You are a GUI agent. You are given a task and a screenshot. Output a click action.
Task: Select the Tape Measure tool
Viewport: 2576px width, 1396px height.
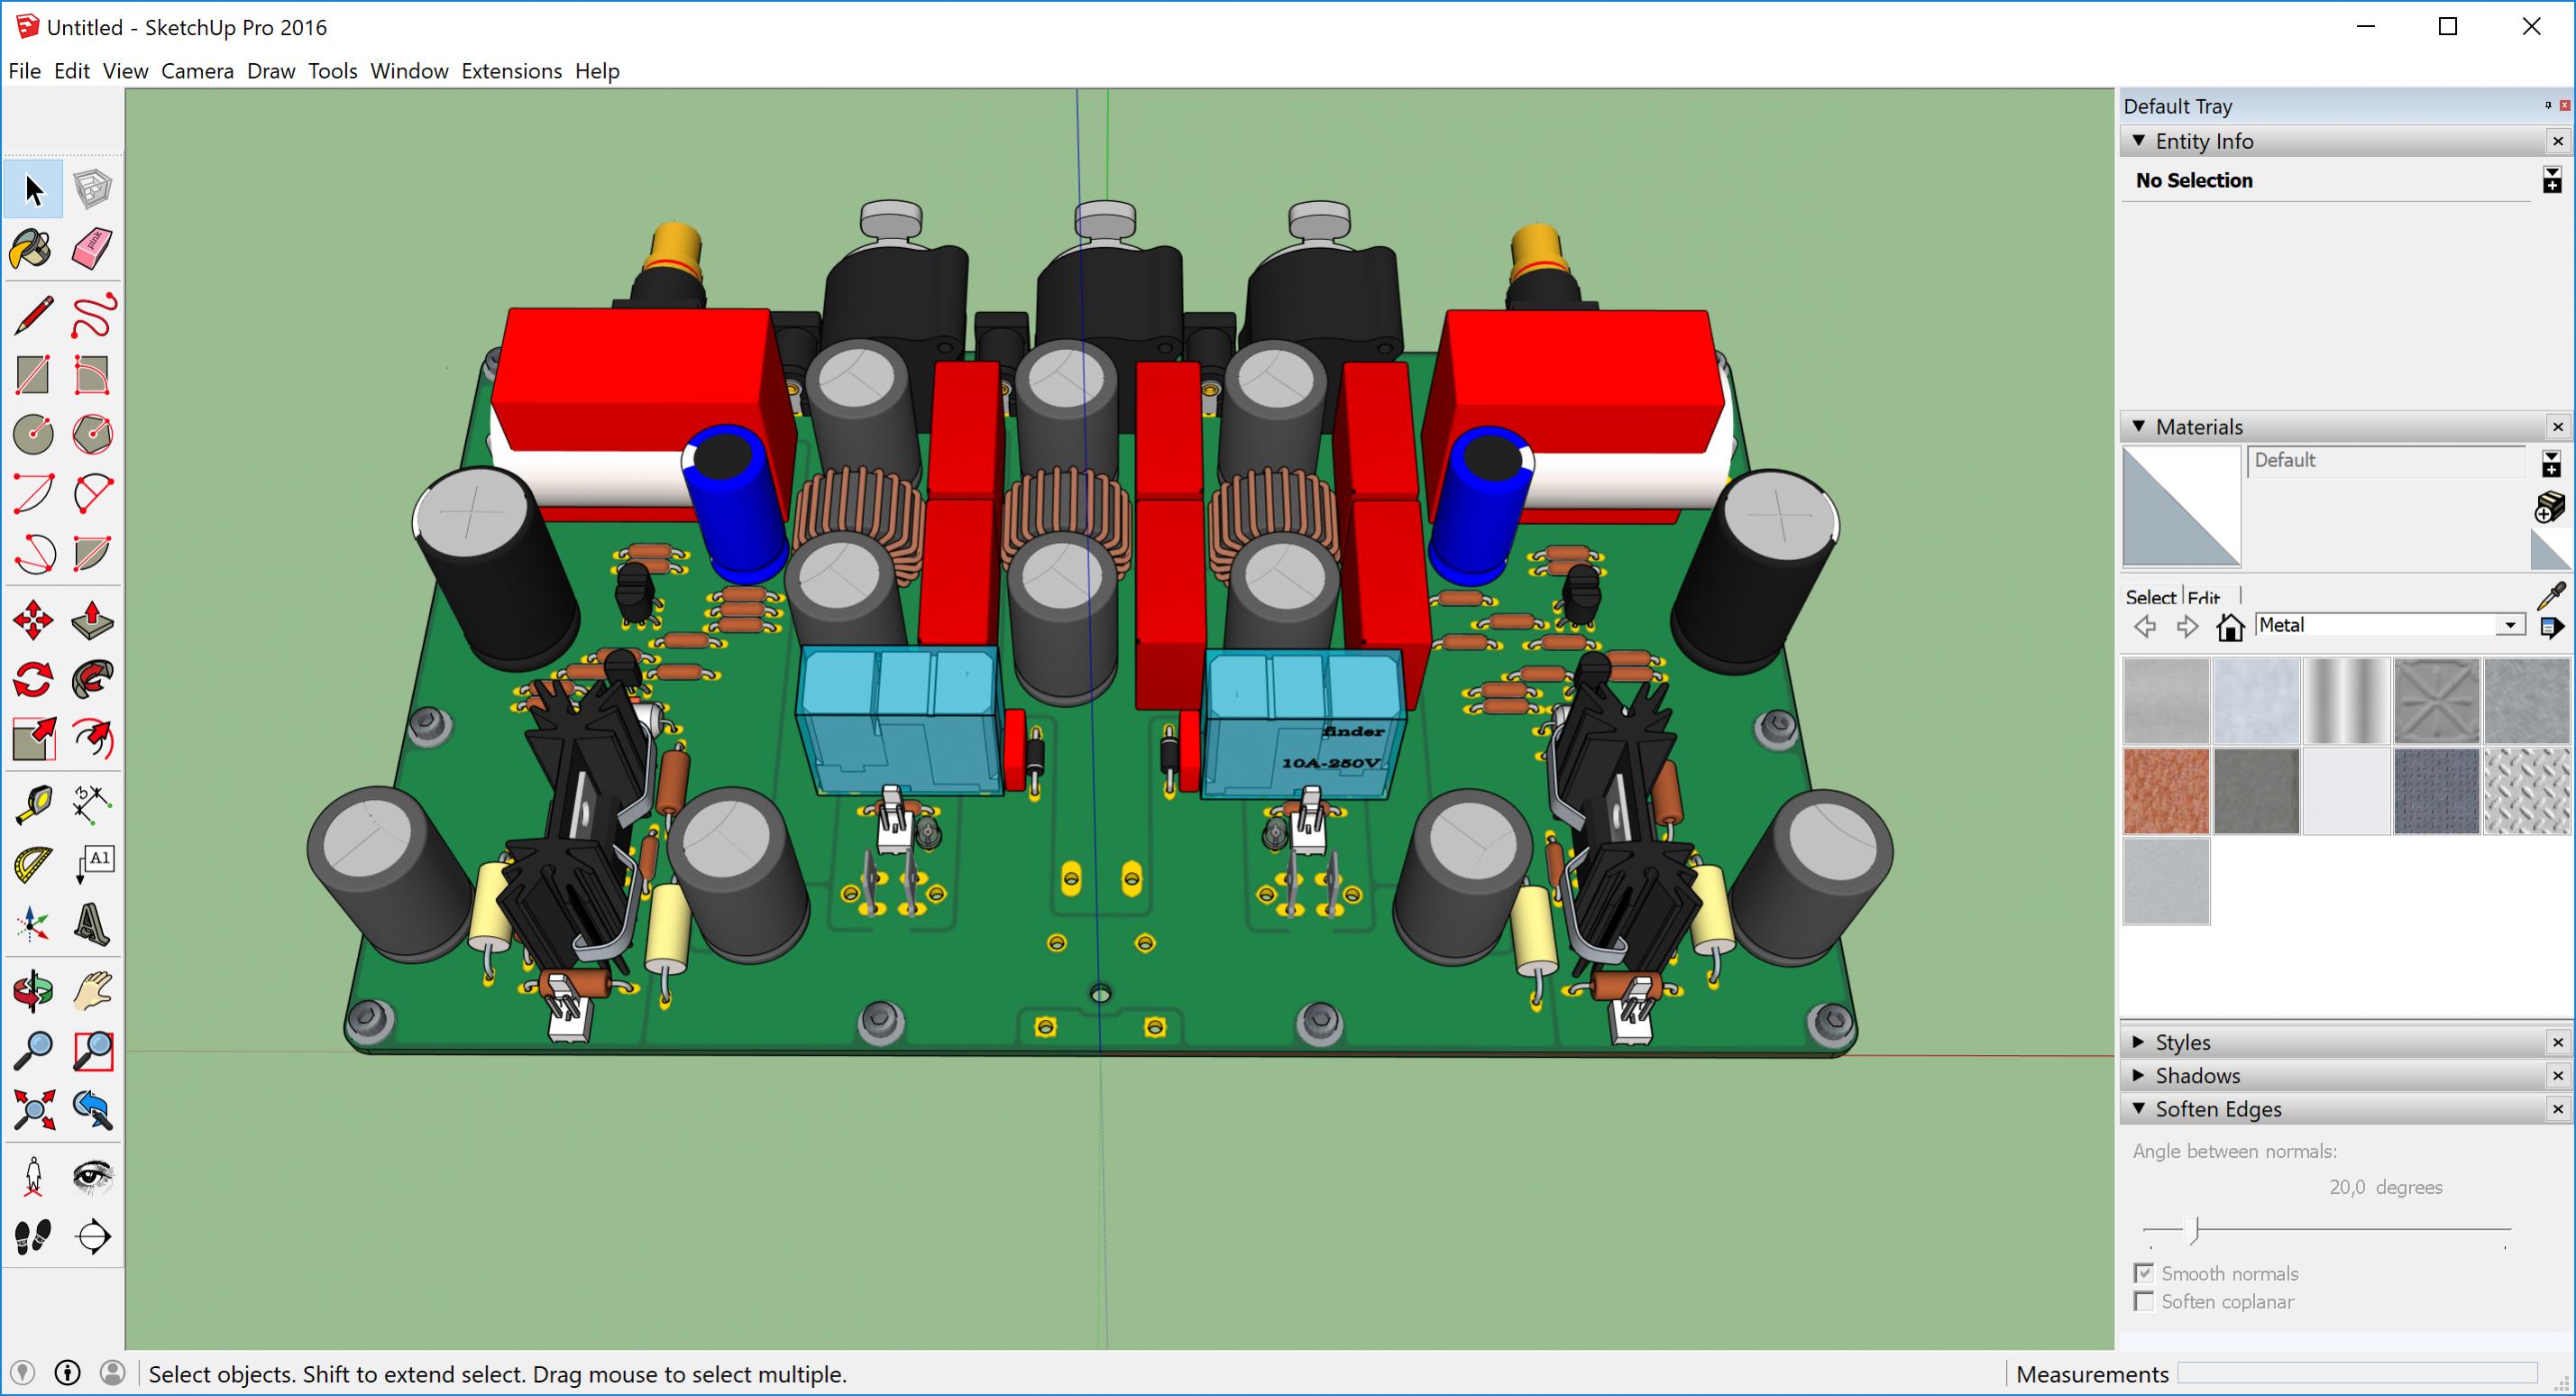[x=33, y=805]
